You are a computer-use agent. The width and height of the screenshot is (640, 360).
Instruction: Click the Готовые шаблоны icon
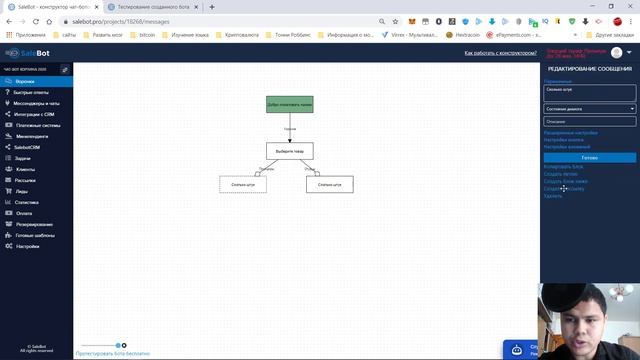point(8,235)
